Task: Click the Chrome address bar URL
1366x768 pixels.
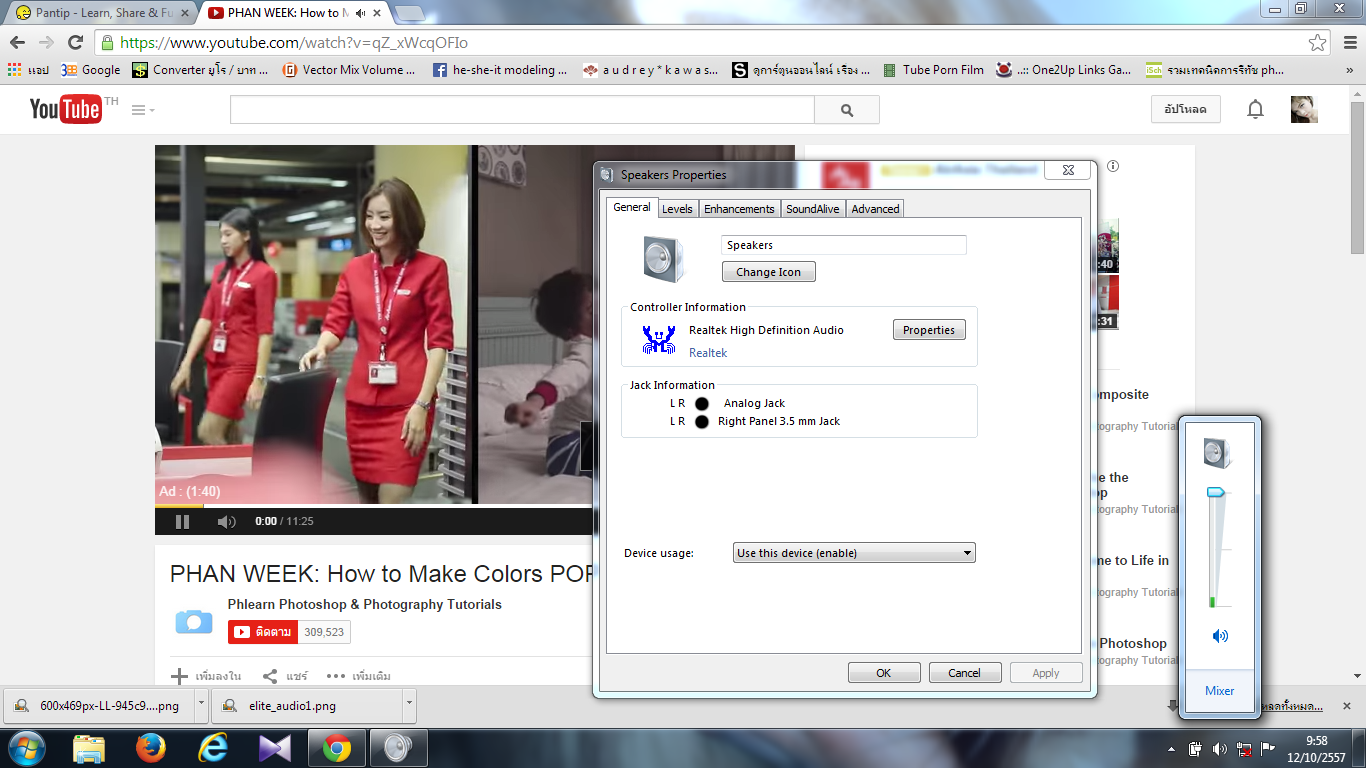Action: 294,43
